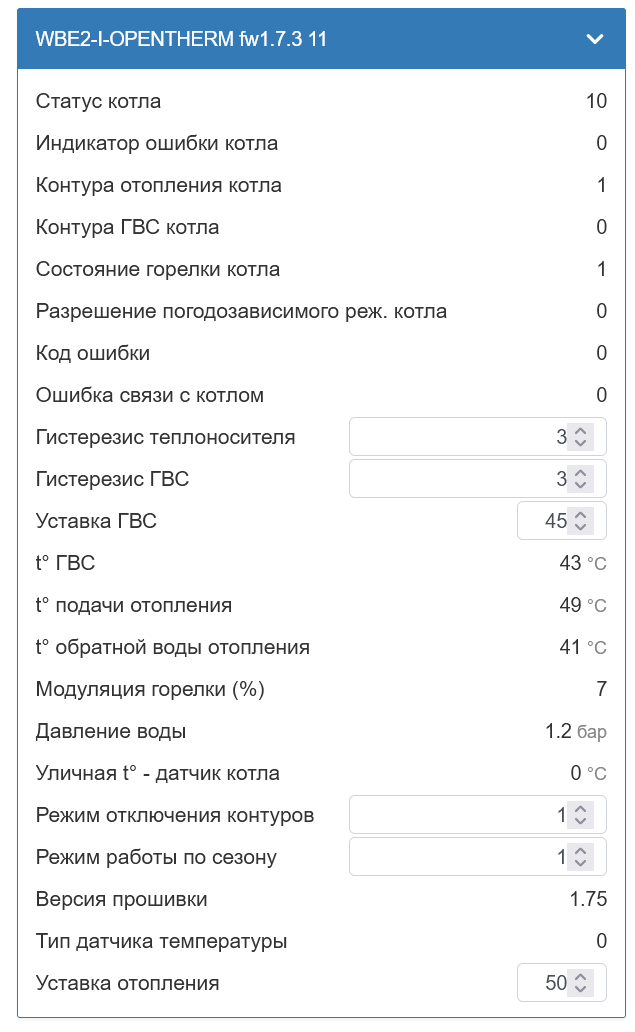Collapse the WBE2-I-OPENTHERM panel chevron

595,39
